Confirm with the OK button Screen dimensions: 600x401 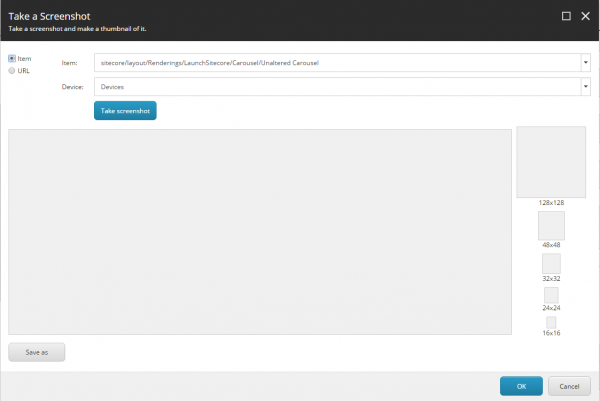tap(521, 386)
